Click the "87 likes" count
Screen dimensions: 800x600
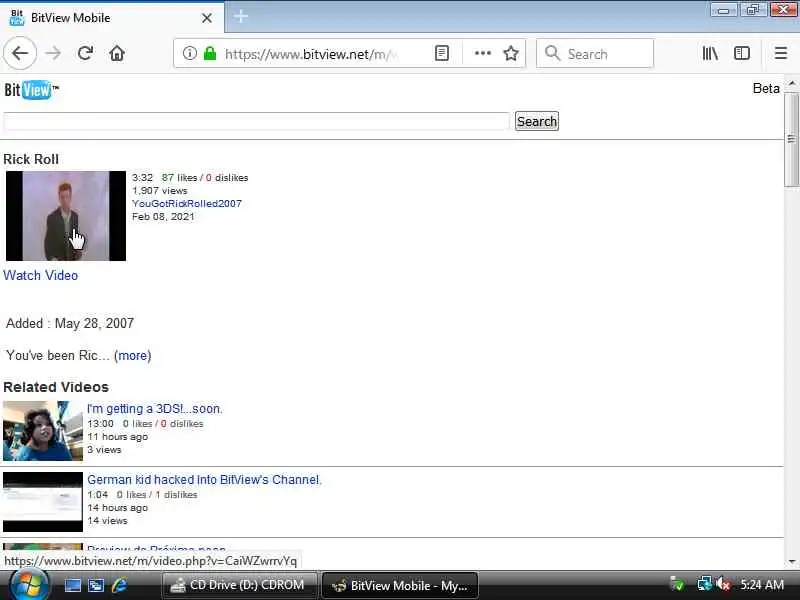[179, 178]
